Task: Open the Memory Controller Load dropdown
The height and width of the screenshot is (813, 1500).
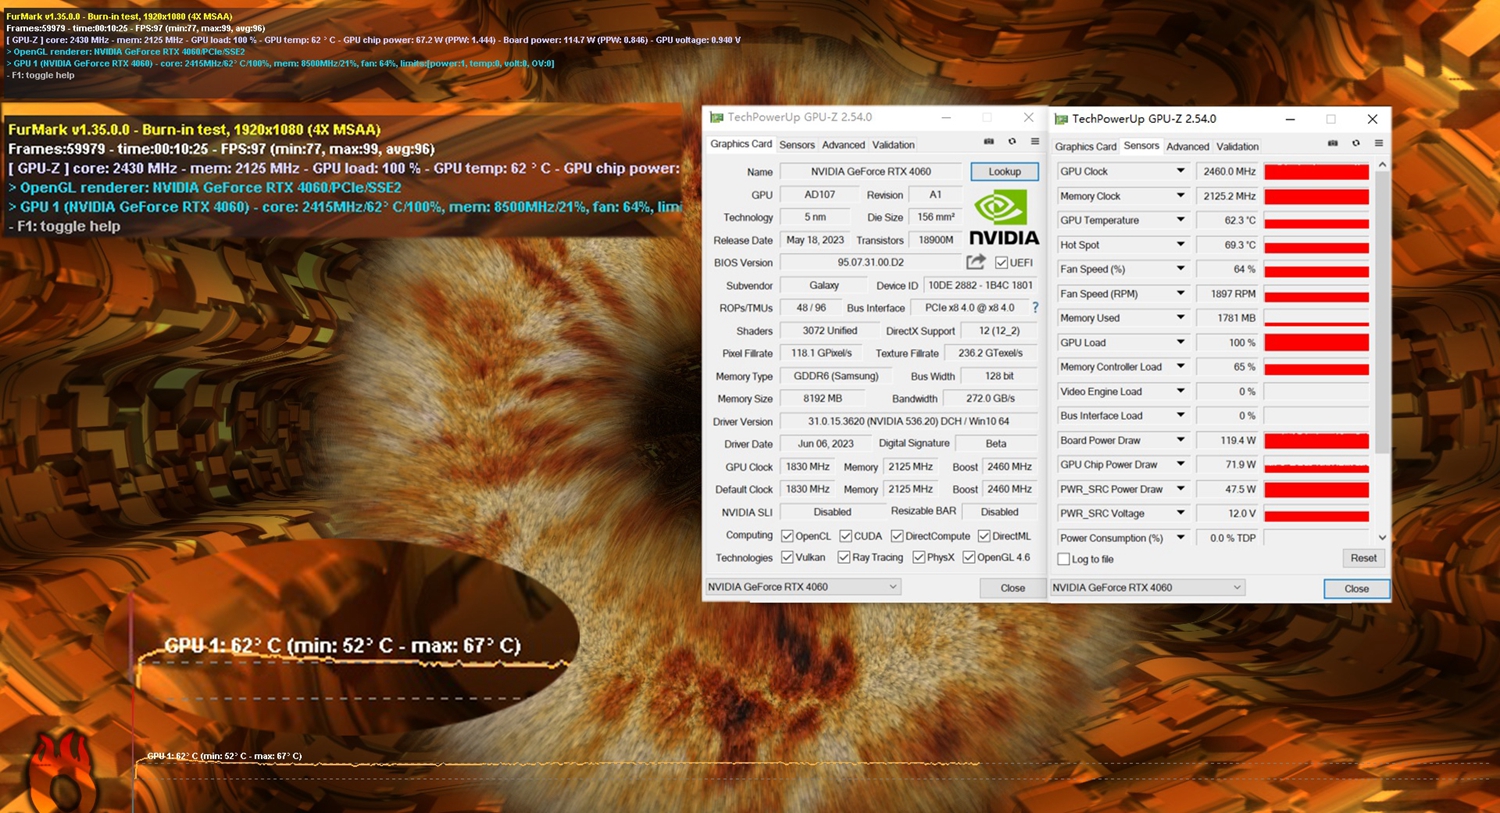Action: click(1180, 367)
